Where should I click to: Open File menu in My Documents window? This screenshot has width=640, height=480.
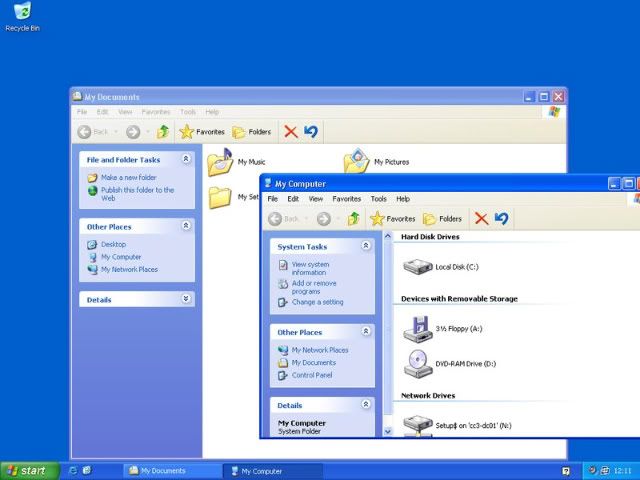(82, 112)
